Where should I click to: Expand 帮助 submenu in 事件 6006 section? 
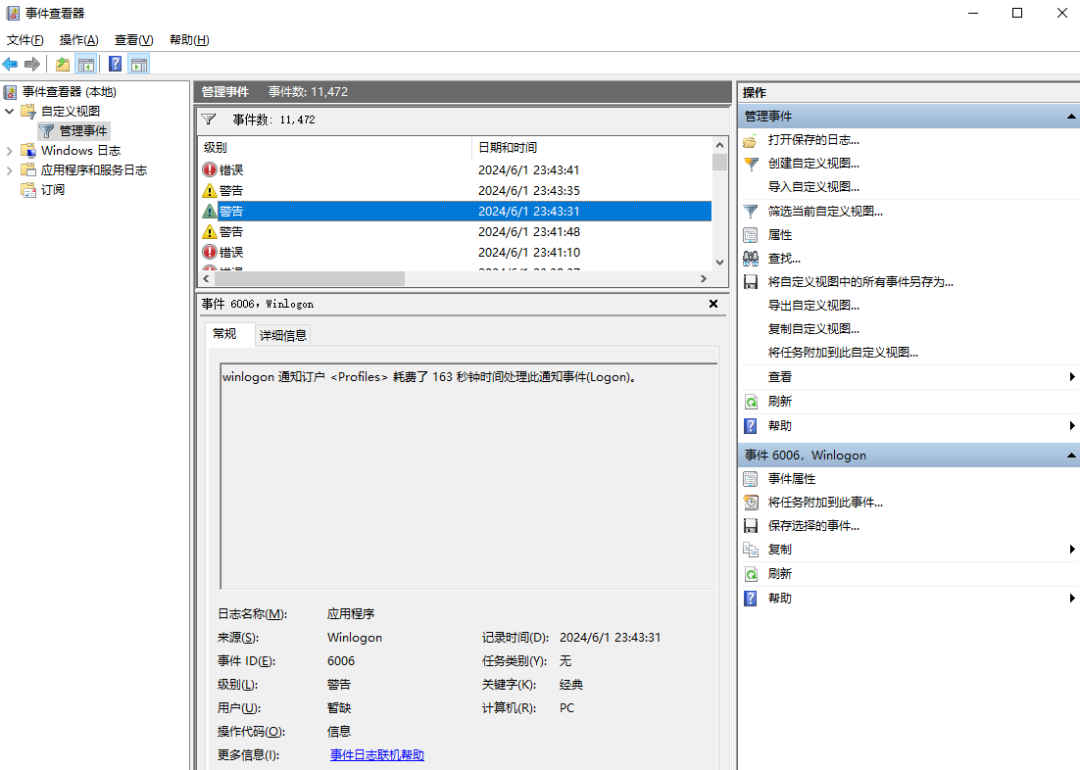[1072, 598]
